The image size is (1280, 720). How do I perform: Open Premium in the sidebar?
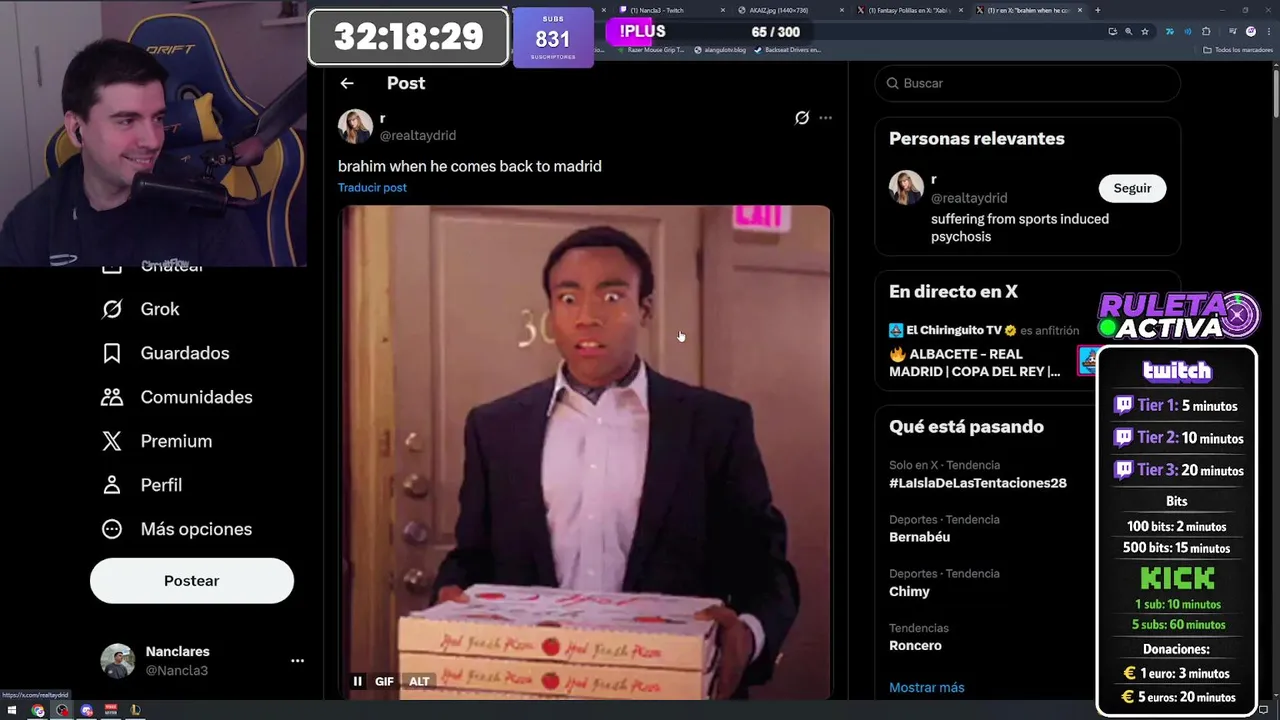(x=157, y=441)
